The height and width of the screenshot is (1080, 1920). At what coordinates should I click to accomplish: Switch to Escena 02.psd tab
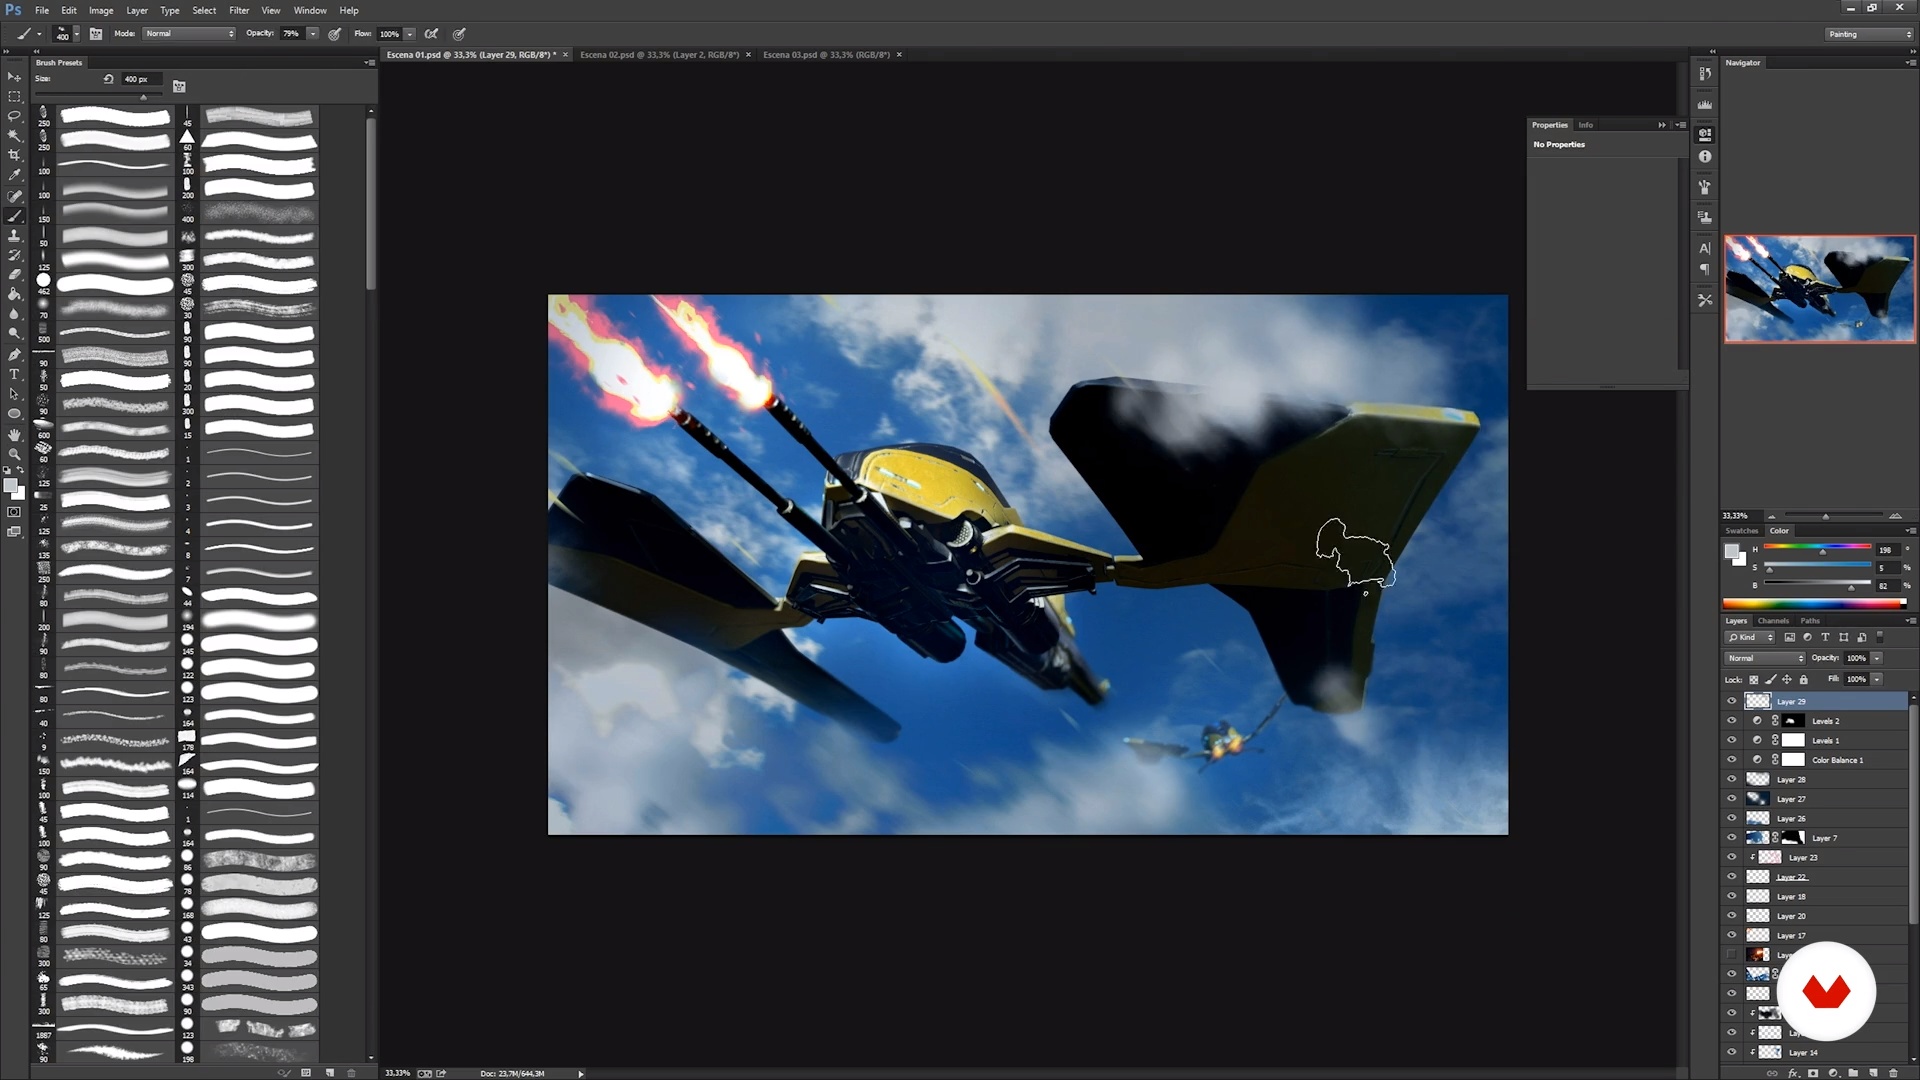tap(660, 55)
